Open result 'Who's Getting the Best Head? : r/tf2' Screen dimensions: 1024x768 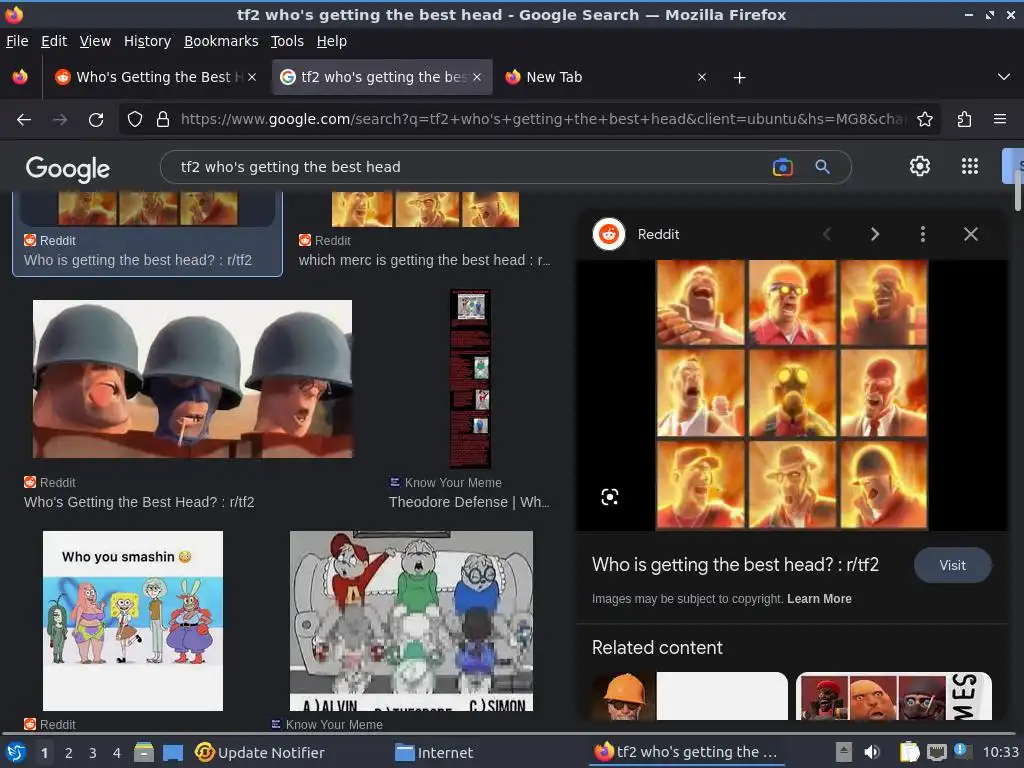pos(139,502)
